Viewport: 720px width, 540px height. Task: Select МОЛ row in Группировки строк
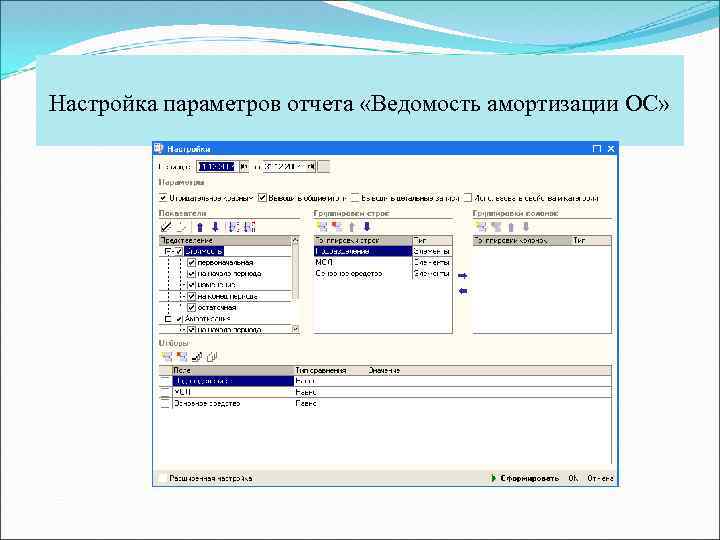coord(382,263)
